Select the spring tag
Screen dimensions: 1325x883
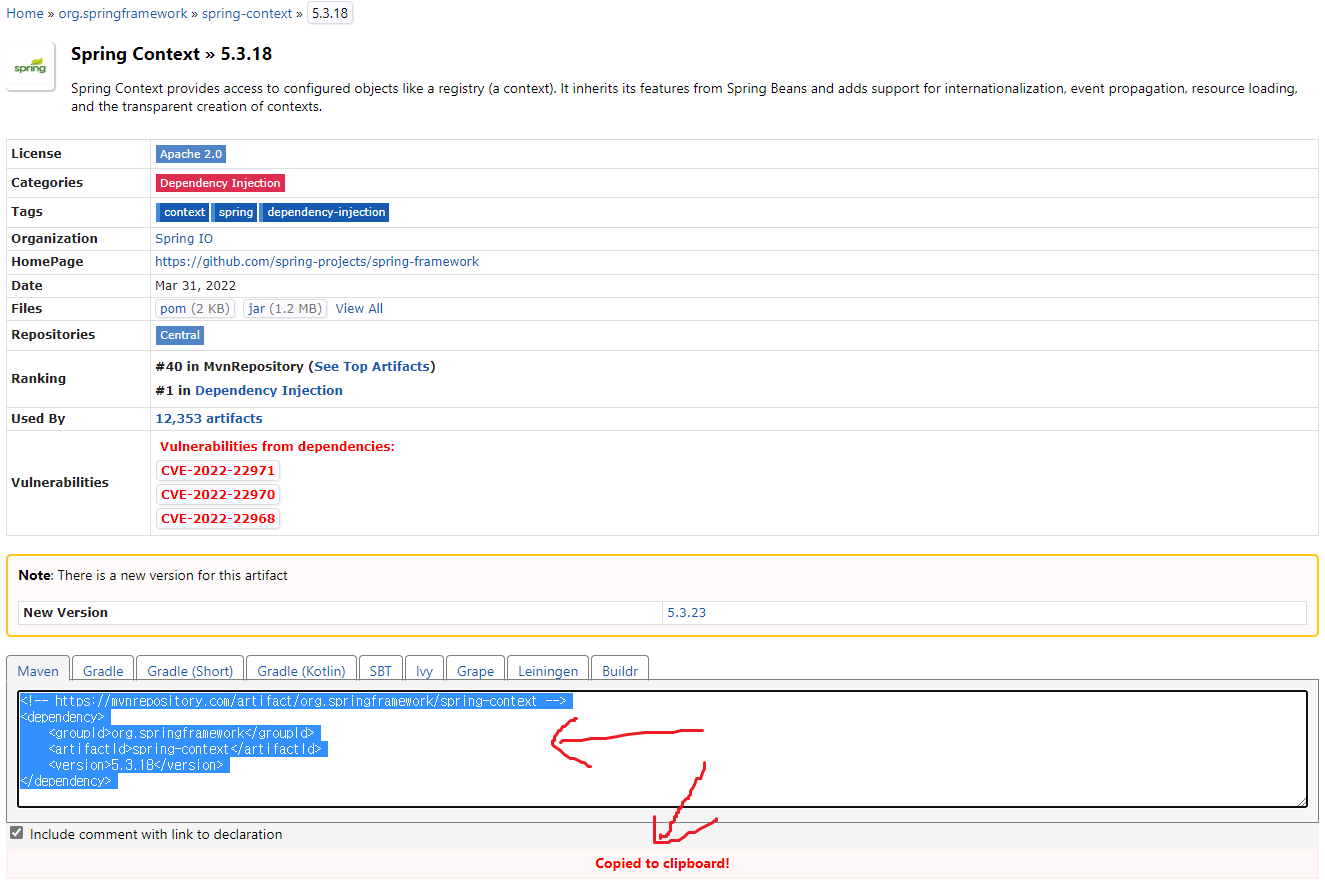click(235, 212)
